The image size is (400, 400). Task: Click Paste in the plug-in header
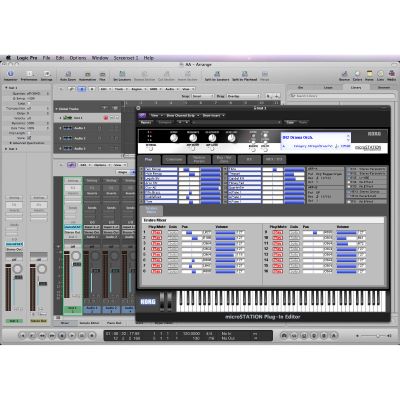303,122
